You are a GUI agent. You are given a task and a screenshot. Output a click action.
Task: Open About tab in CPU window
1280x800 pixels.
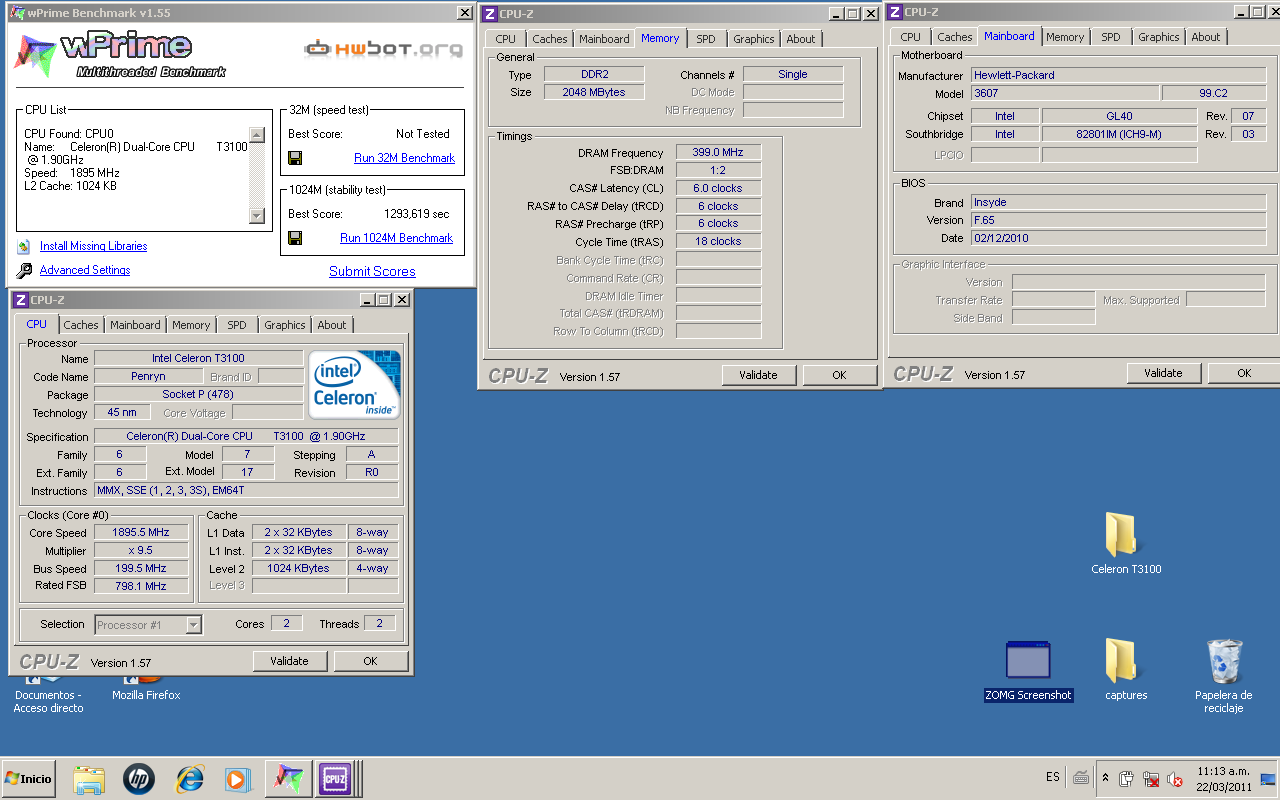point(332,325)
